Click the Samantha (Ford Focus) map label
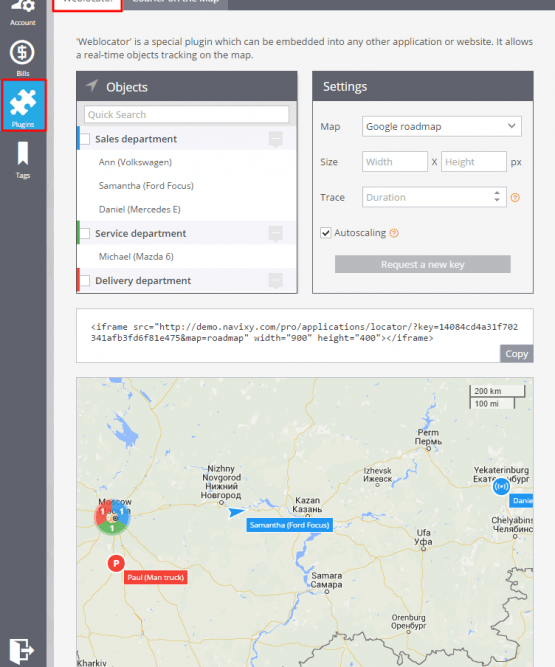 point(290,525)
